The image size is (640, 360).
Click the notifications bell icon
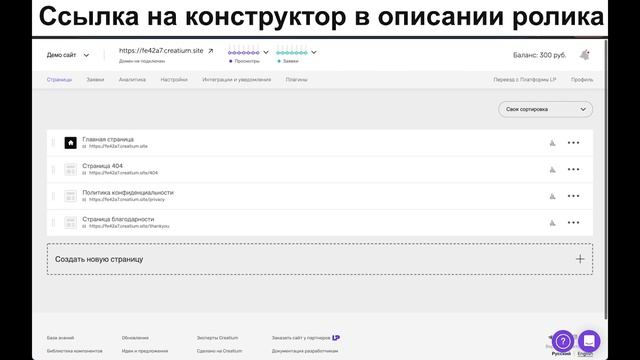point(584,55)
